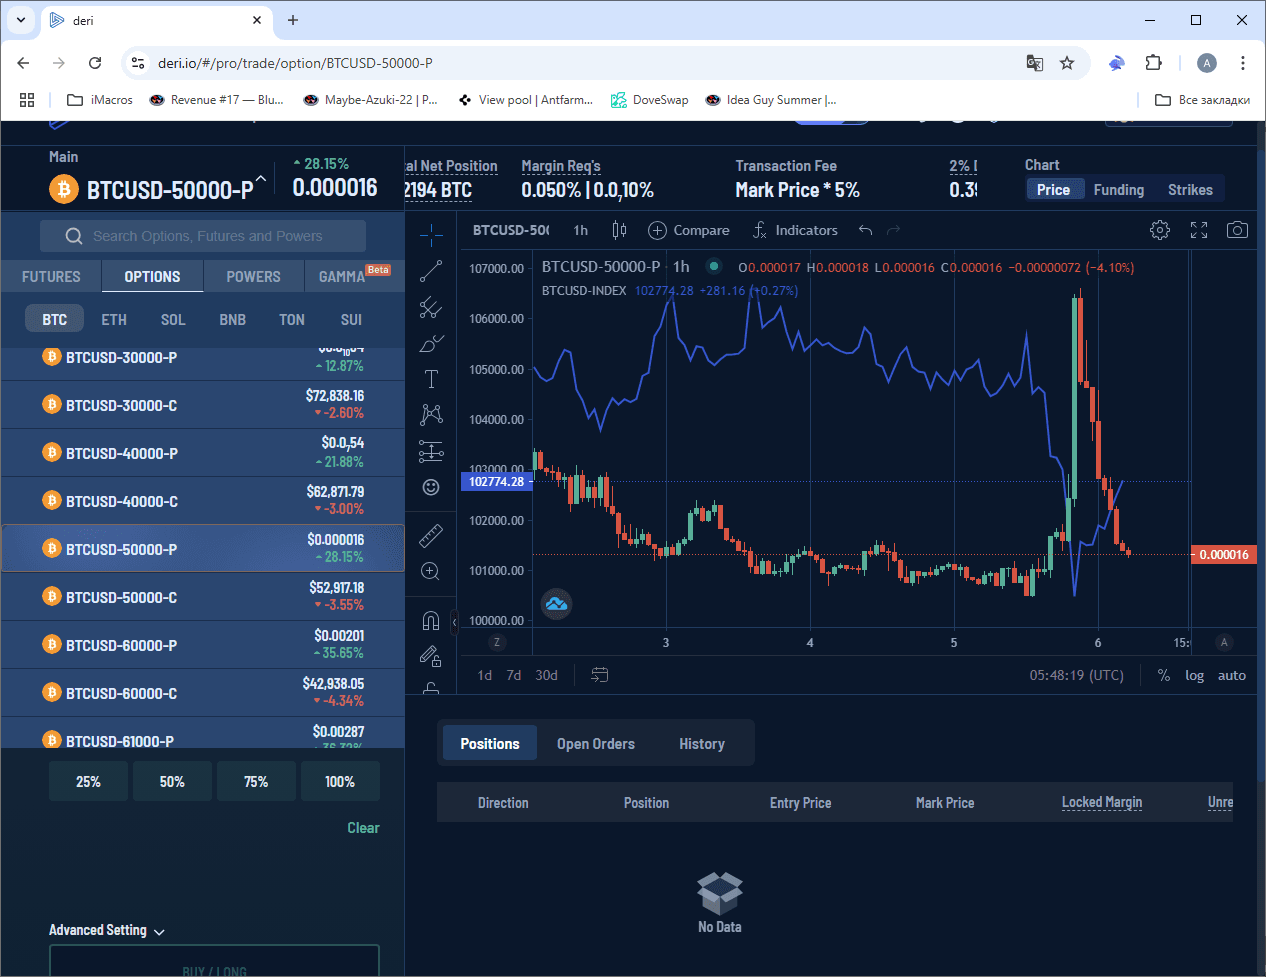Show the Funding chart view
Viewport: 1266px width, 977px height.
tap(1119, 190)
